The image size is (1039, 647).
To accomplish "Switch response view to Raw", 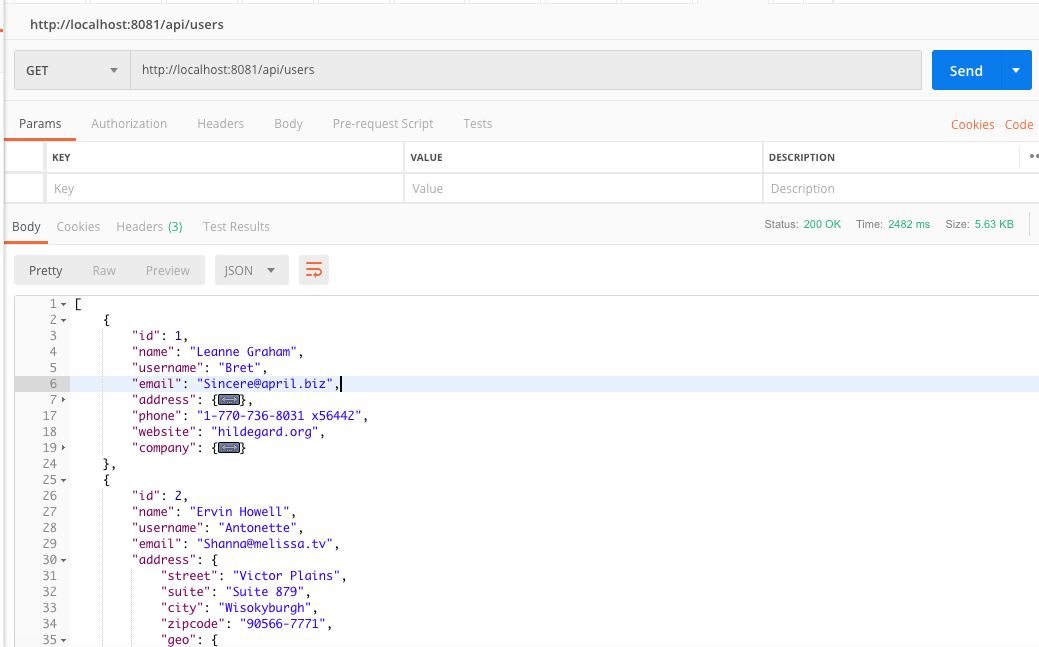I will 104,270.
